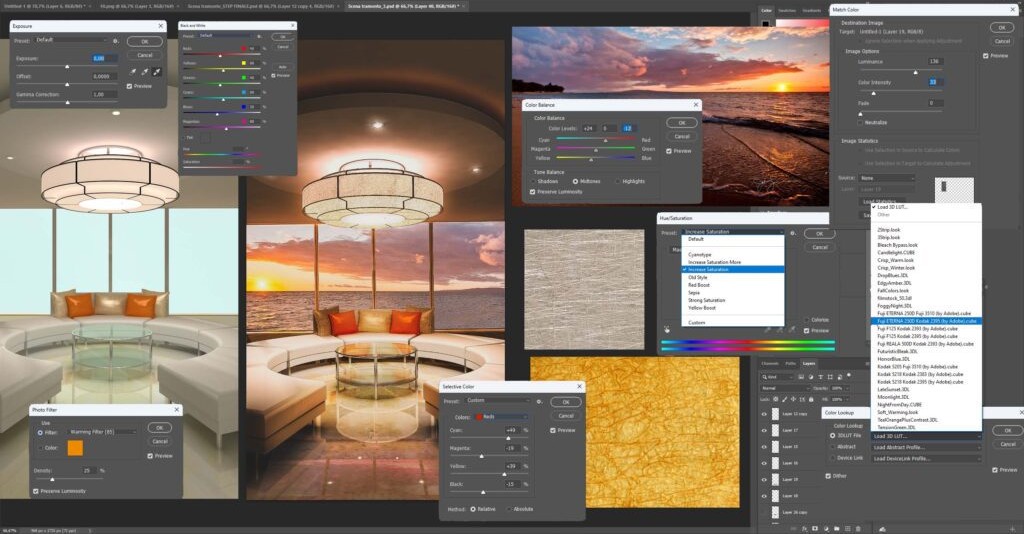
Task: Click Cancel in the Exposure dialog
Action: point(145,55)
